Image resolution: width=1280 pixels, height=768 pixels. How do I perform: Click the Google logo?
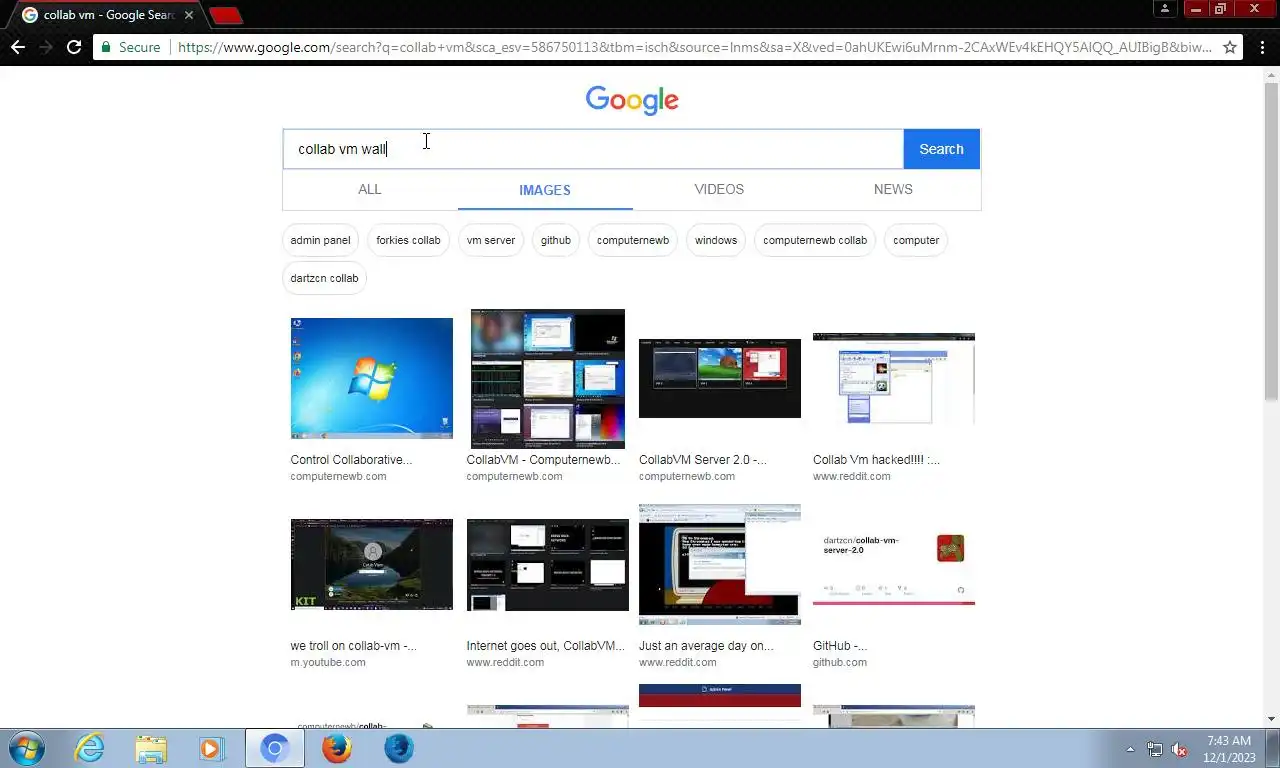click(632, 100)
